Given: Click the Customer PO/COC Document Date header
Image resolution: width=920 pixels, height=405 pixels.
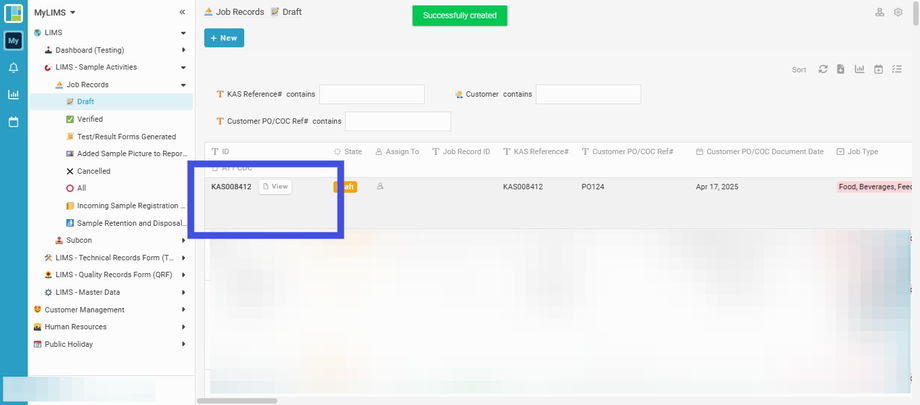Looking at the screenshot, I should pyautogui.click(x=760, y=151).
